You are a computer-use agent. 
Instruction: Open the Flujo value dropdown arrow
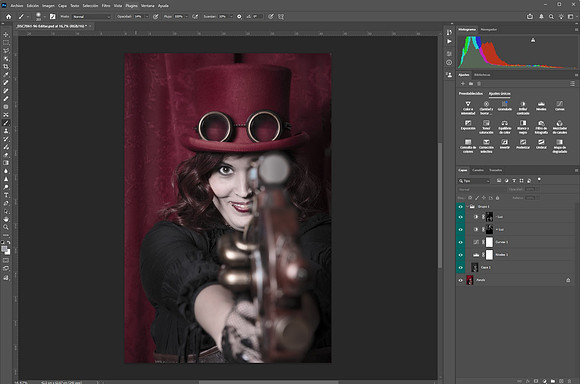tap(186, 17)
